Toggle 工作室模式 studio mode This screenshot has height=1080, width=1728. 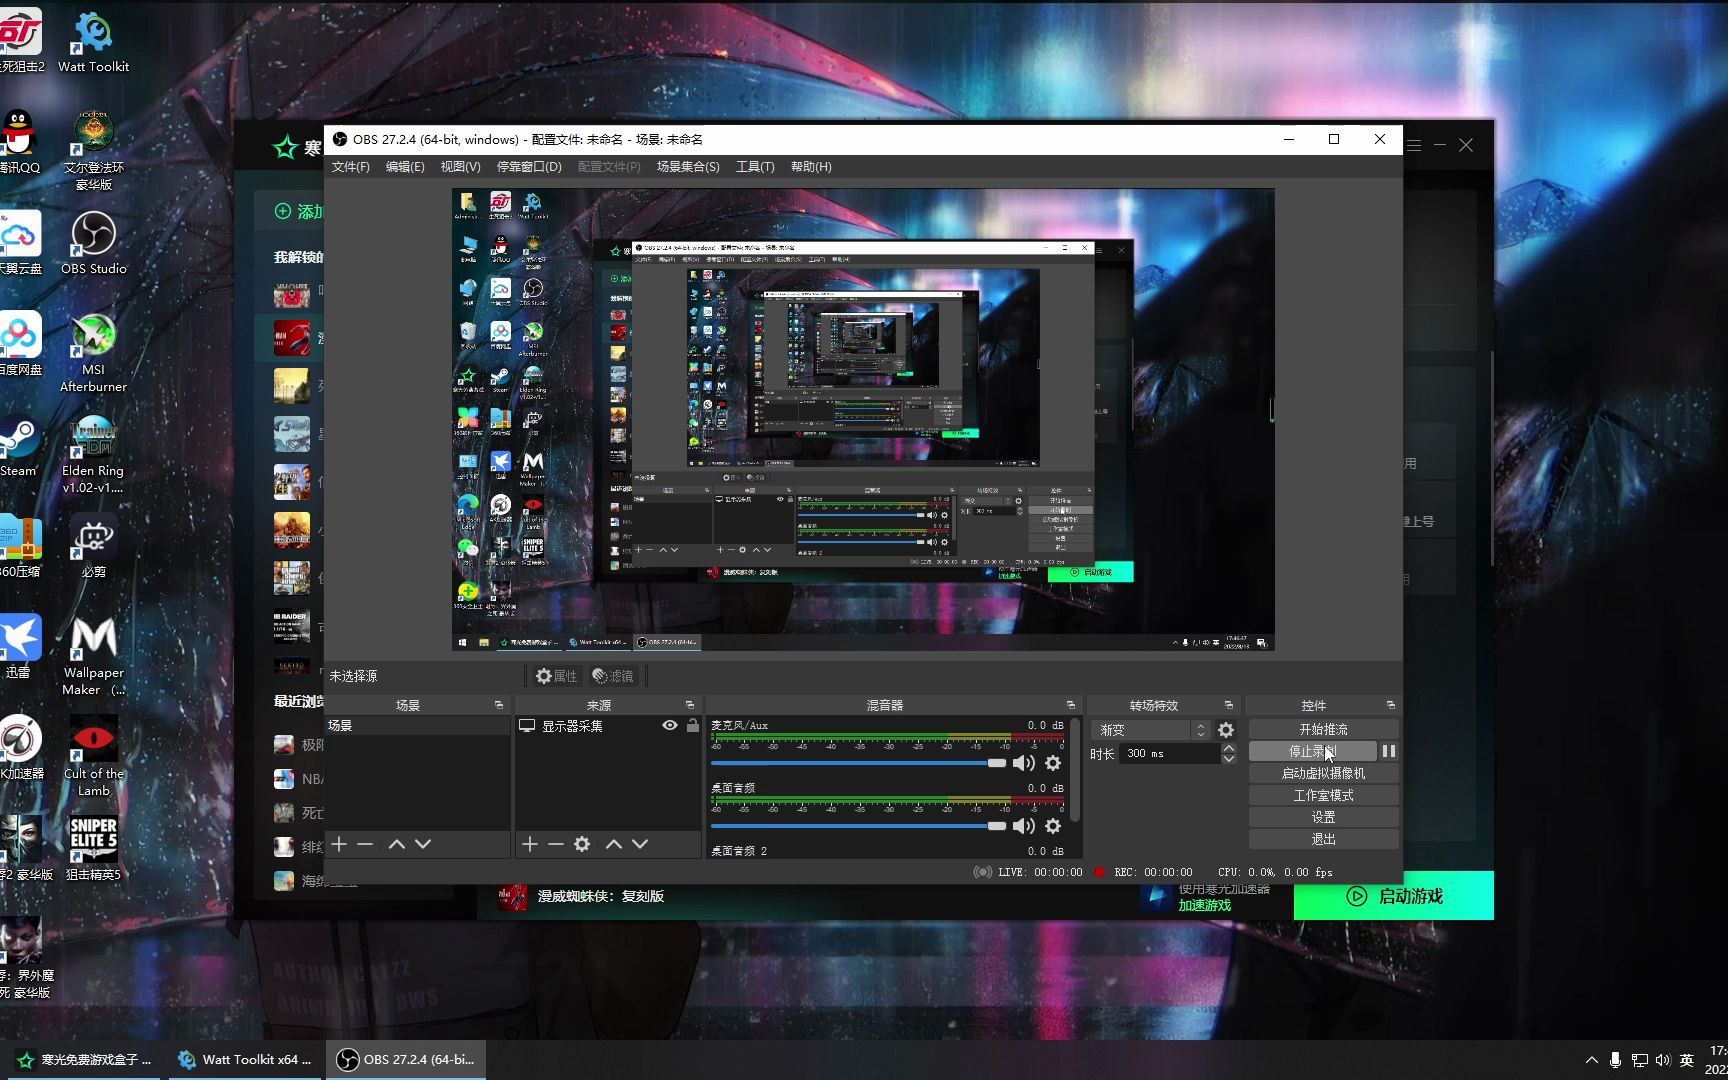pyautogui.click(x=1323, y=795)
